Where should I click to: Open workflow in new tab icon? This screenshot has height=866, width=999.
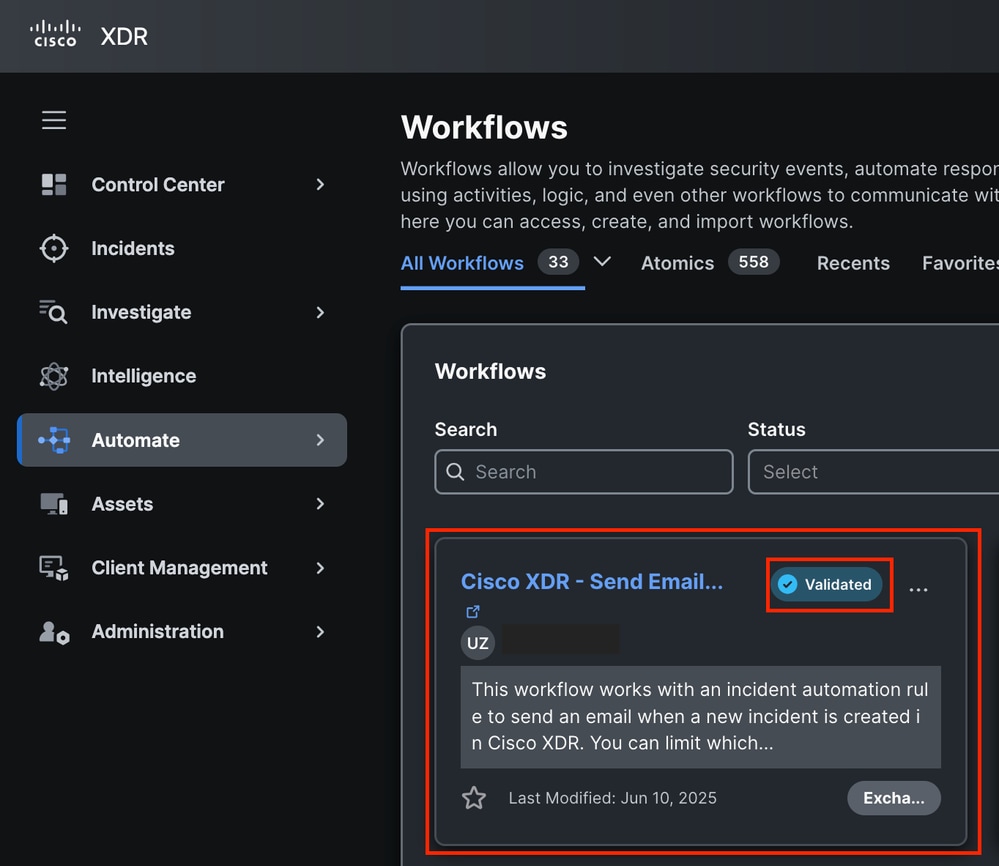(x=473, y=612)
